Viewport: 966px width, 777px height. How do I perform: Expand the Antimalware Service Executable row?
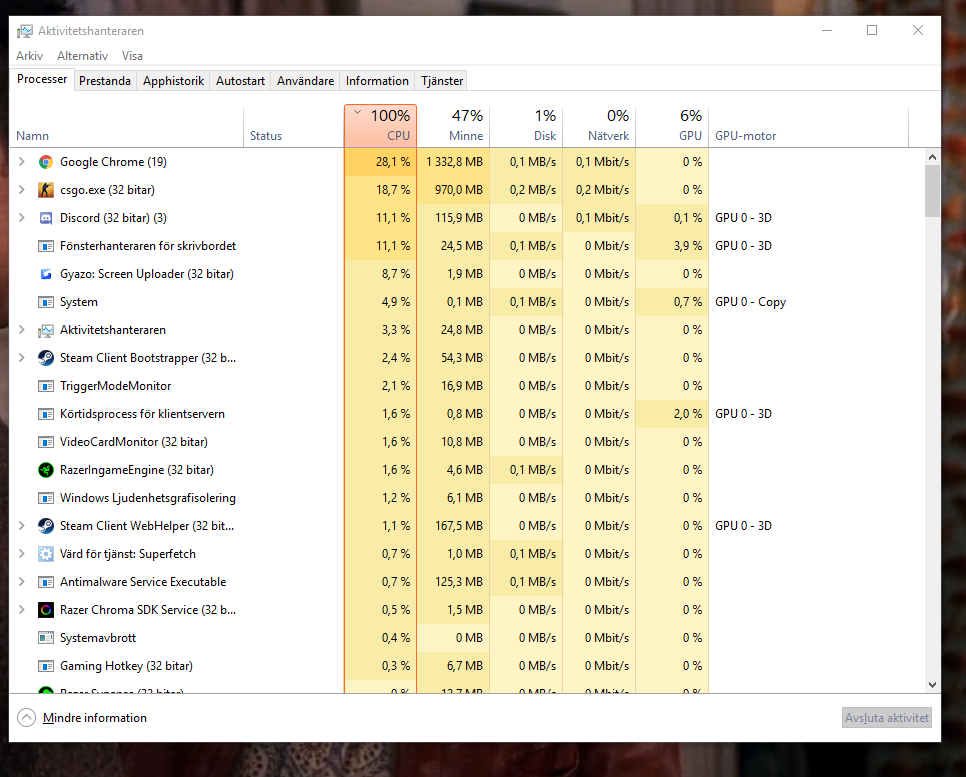22,582
